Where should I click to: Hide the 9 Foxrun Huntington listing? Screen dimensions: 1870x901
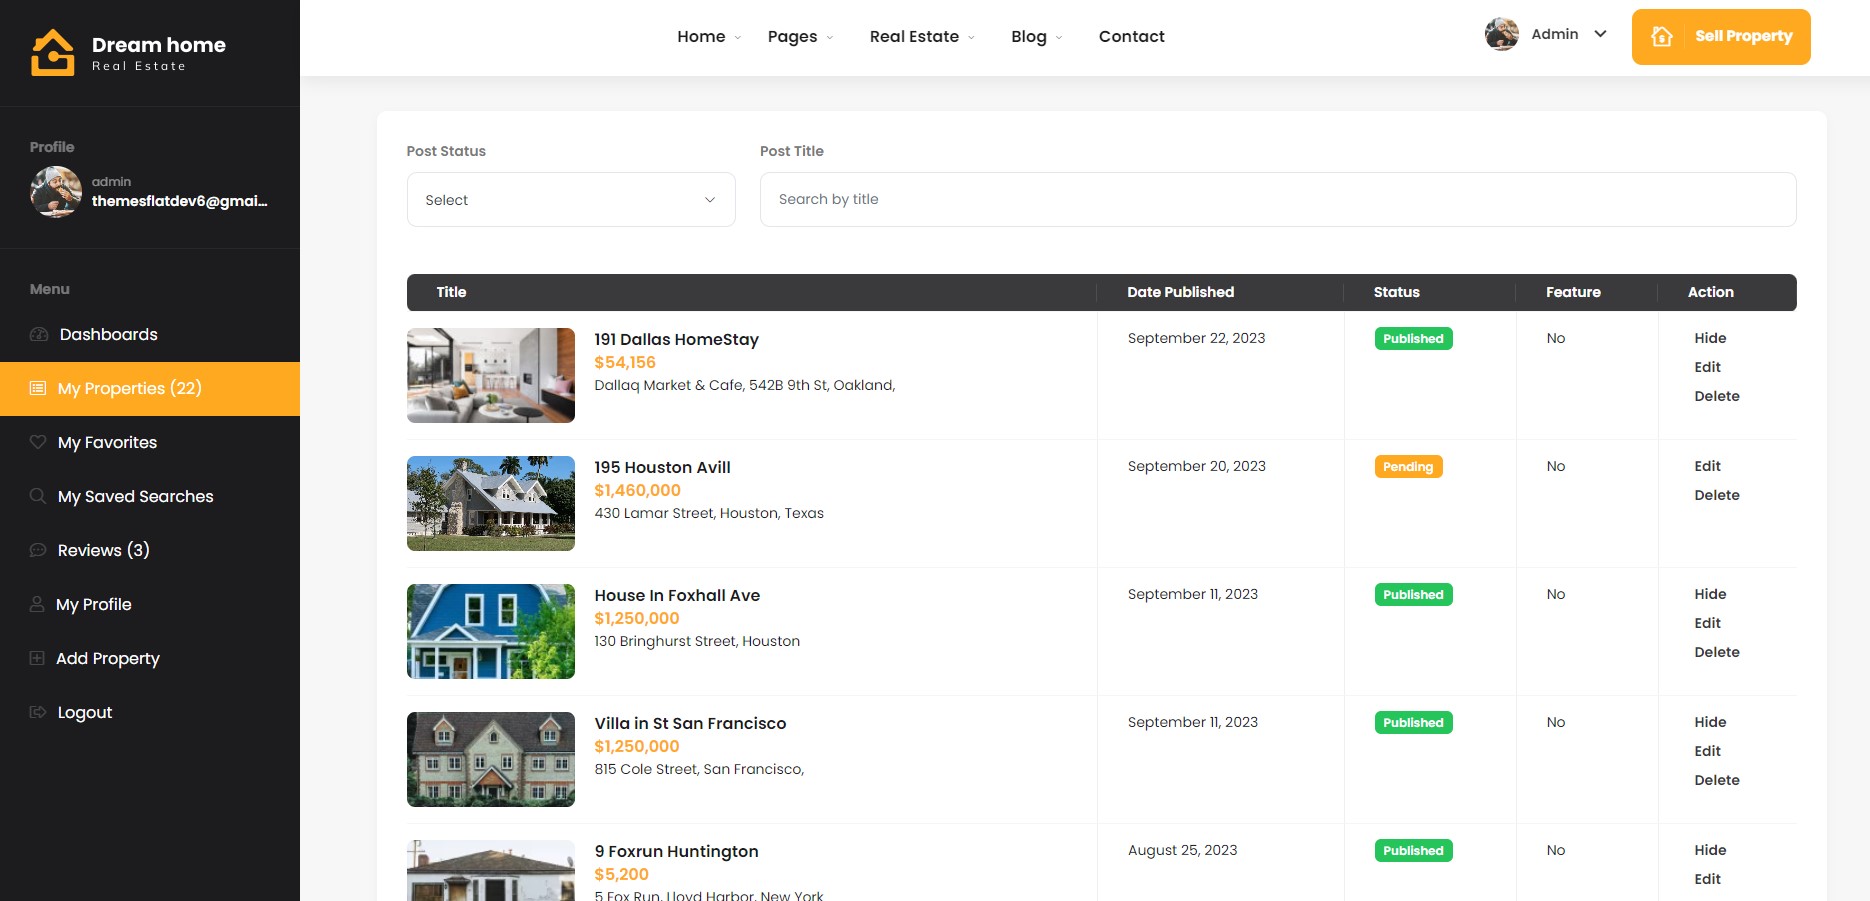click(1710, 850)
